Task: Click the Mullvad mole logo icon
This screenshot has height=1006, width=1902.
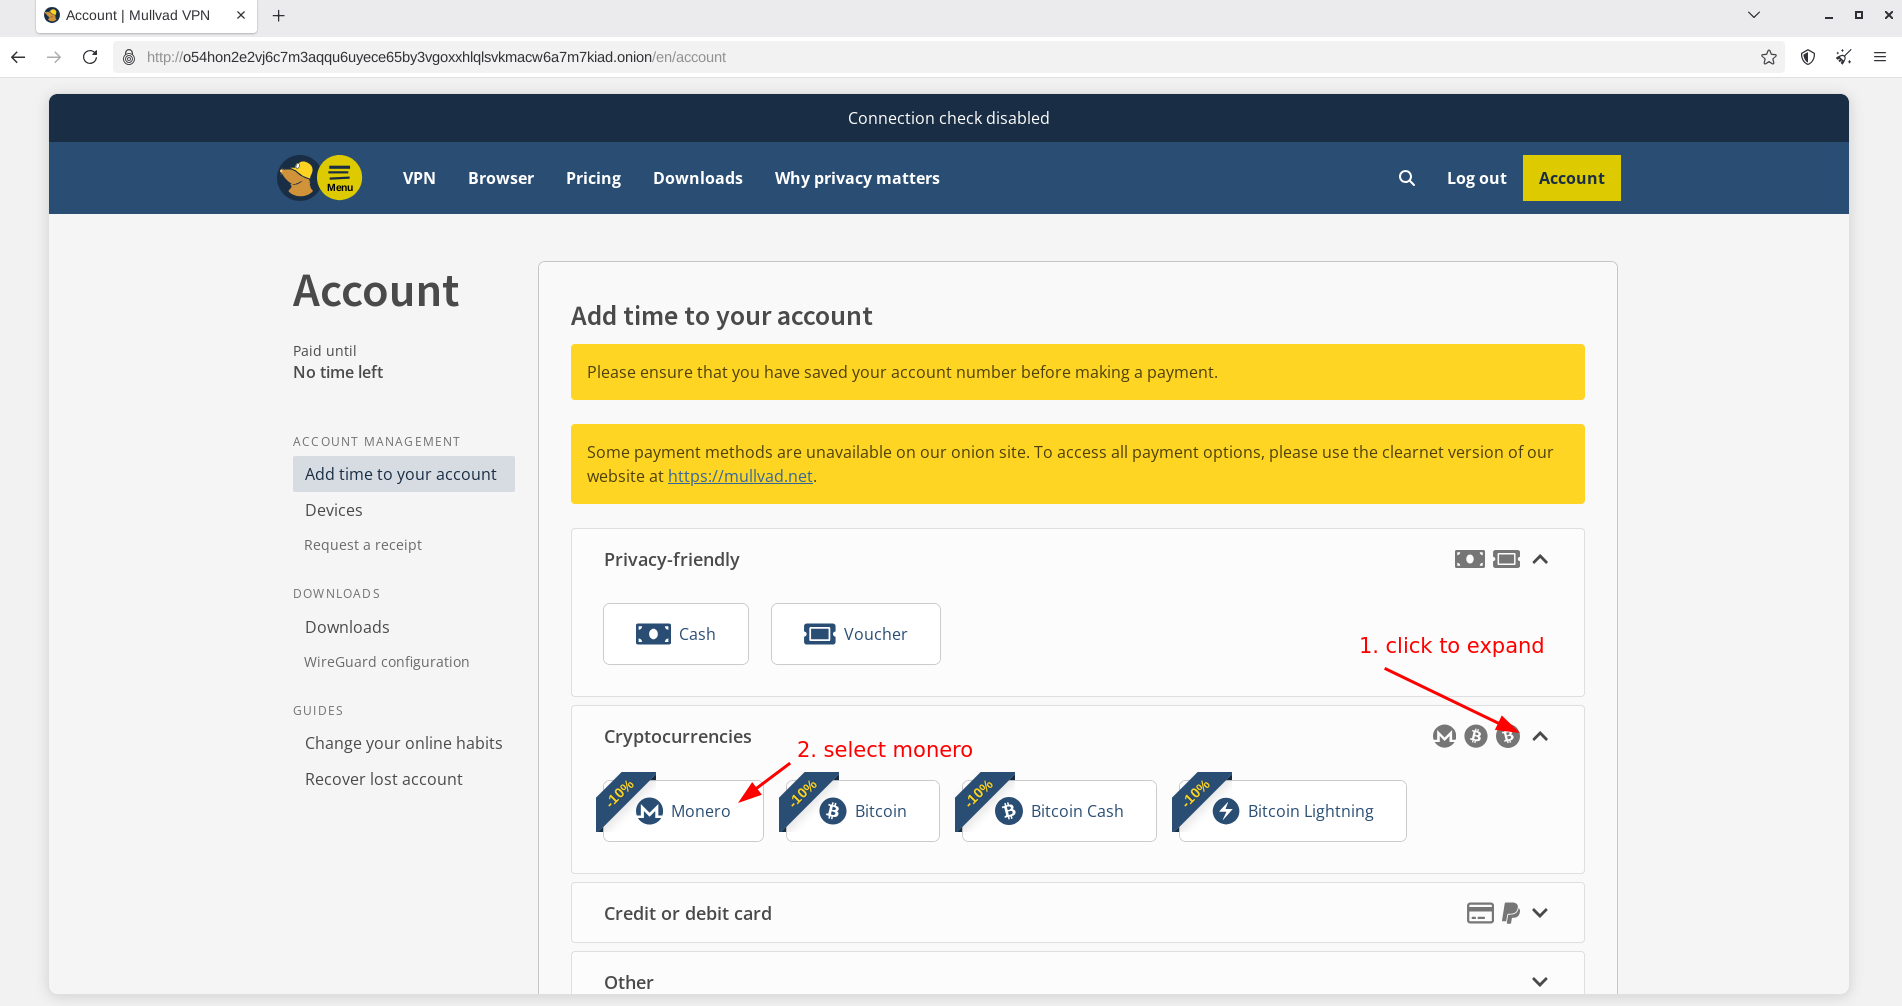Action: tap(297, 178)
